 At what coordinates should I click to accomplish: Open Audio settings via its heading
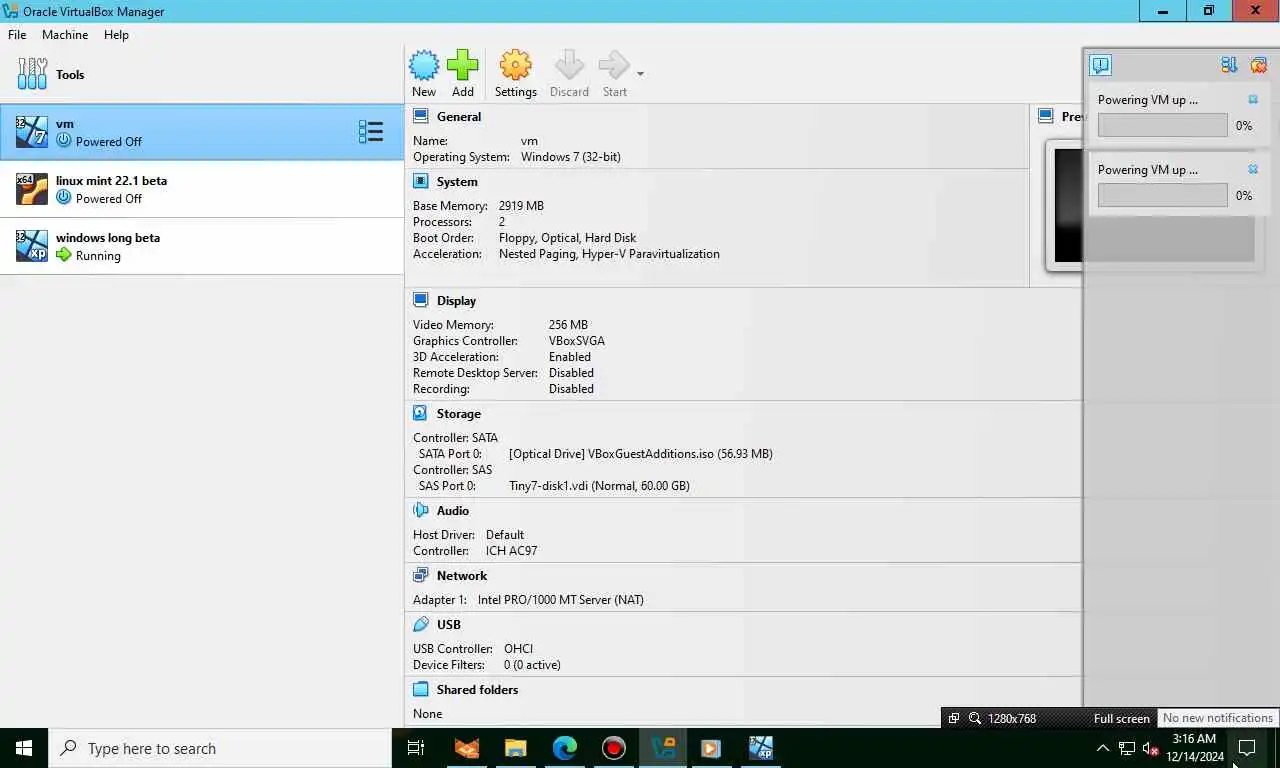[x=453, y=511]
